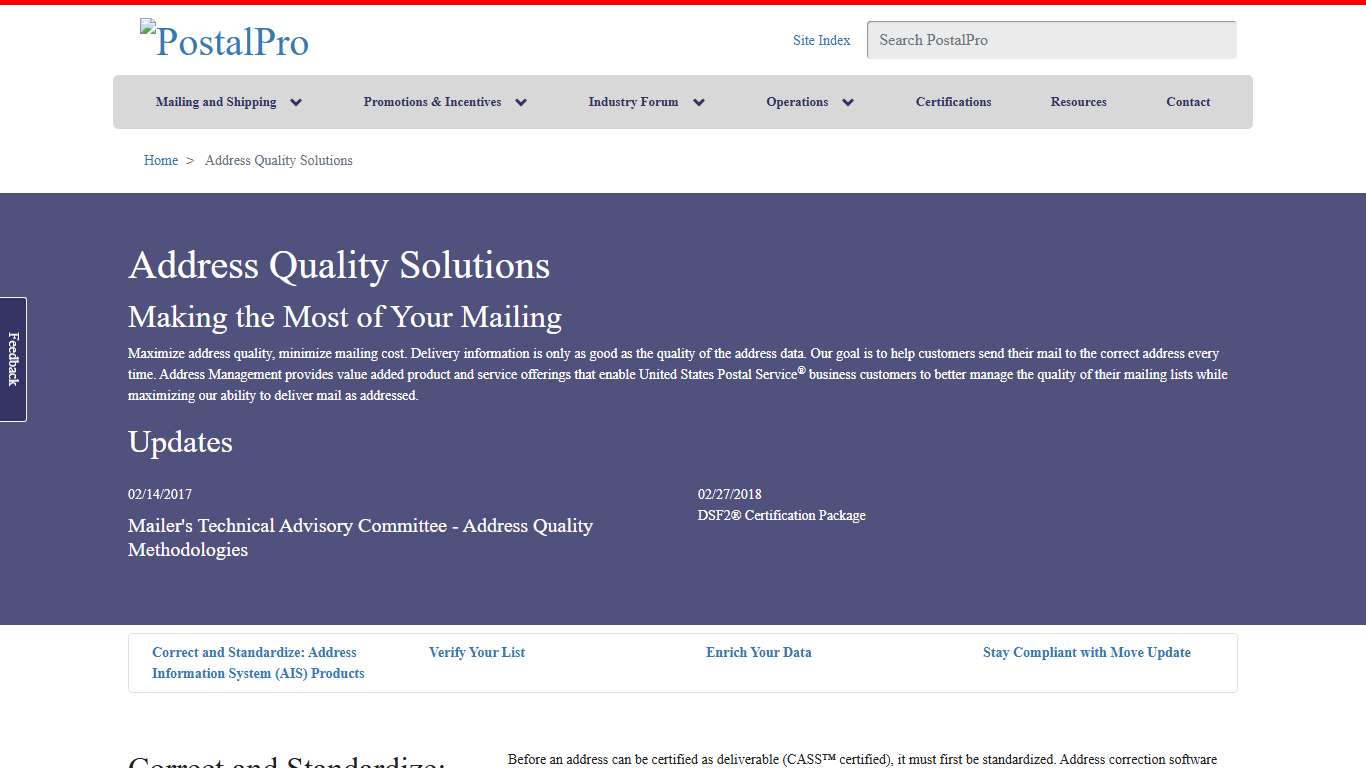Click the Verify Your List link
Viewport: 1366px width, 768px height.
[x=477, y=652]
